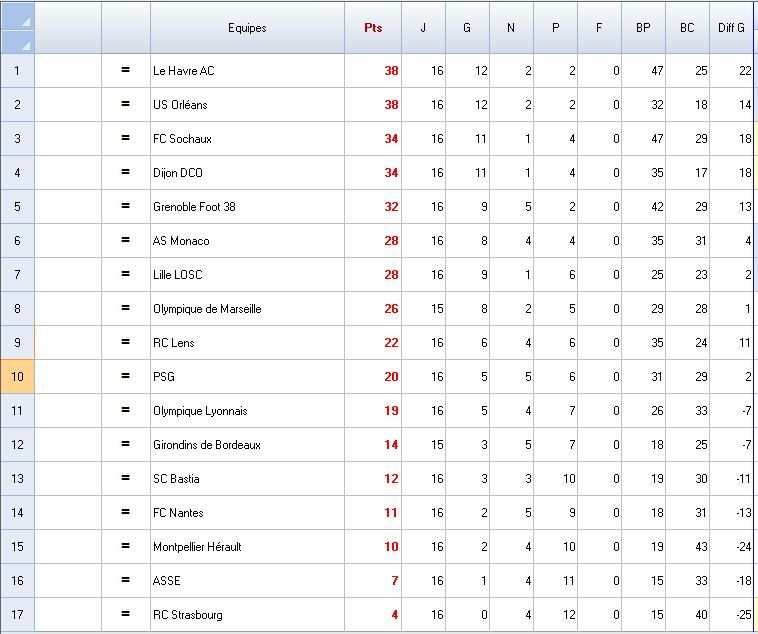Click the Girondins de Bordeaux team name
Screen dimensions: 758x634
(207, 445)
